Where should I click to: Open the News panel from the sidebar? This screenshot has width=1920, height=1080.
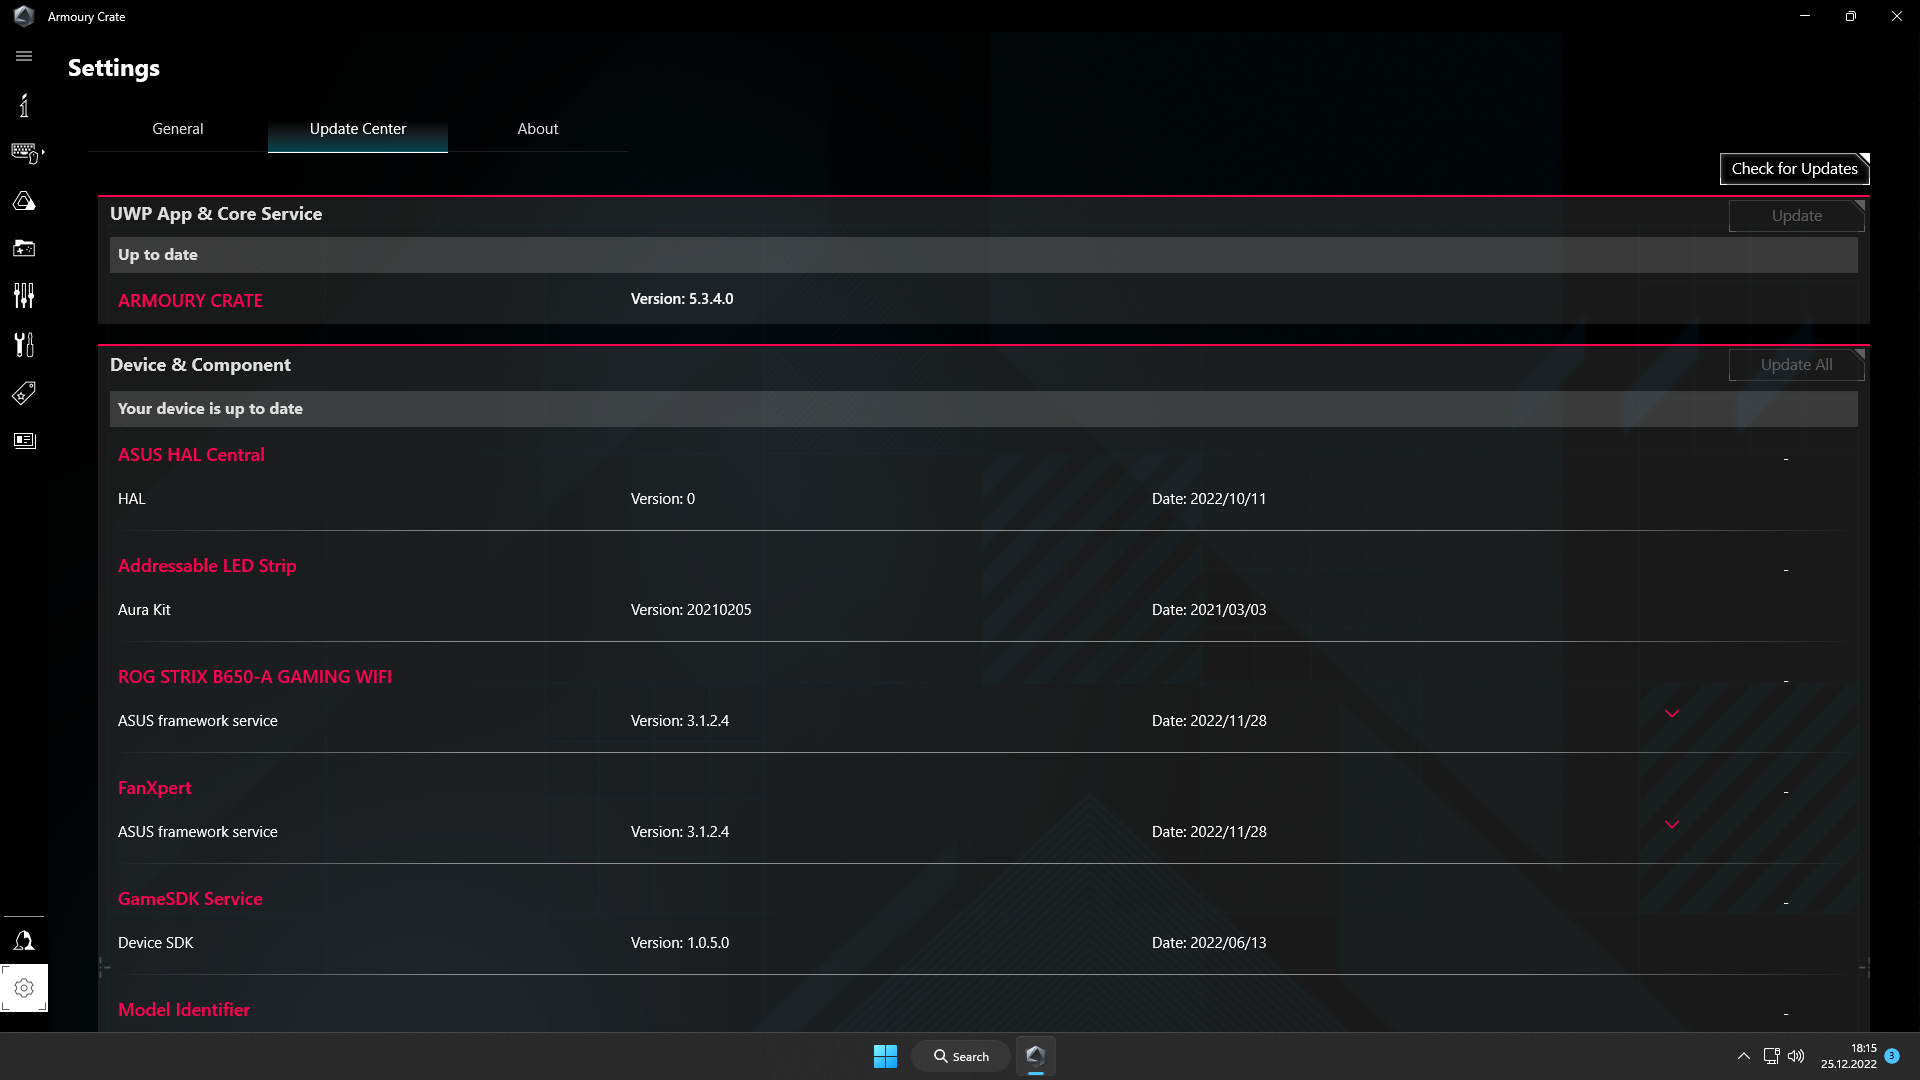click(x=24, y=440)
